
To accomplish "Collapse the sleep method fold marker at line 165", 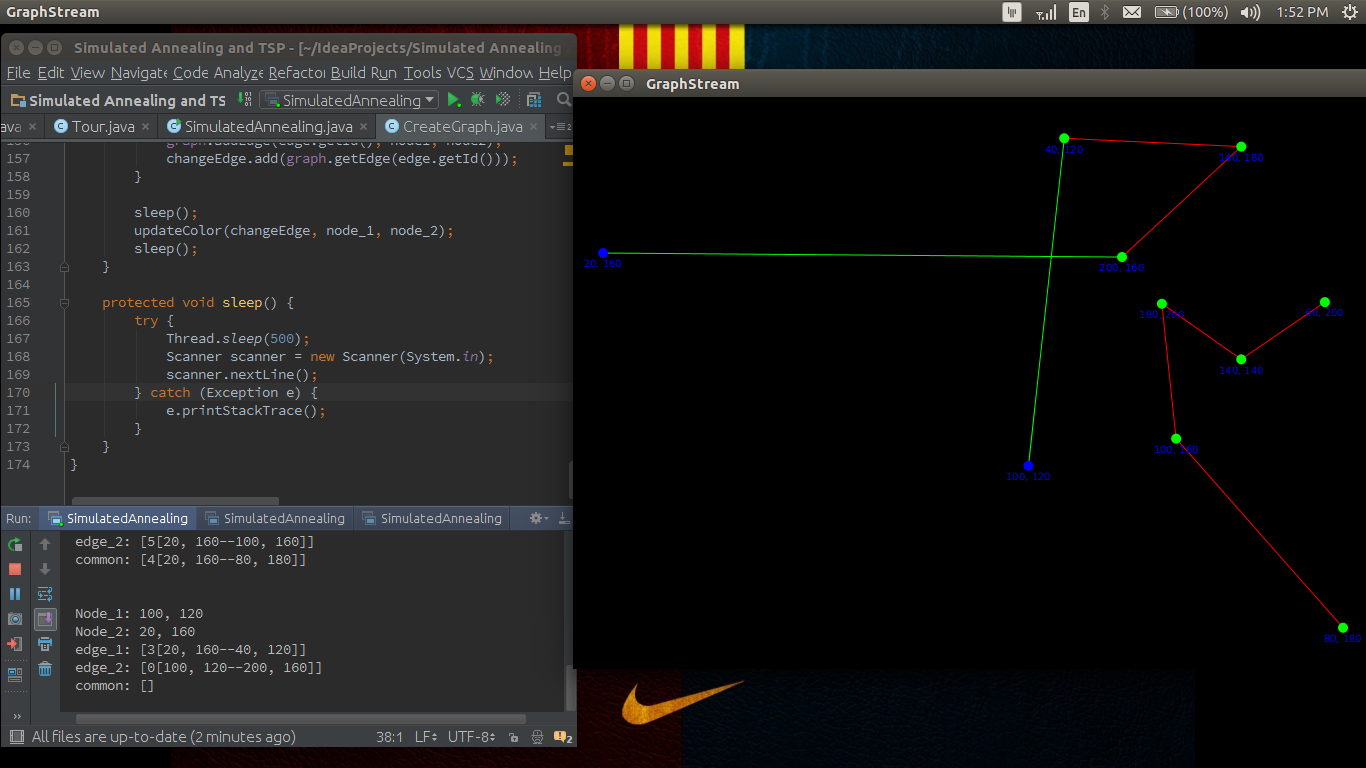I will pos(64,303).
